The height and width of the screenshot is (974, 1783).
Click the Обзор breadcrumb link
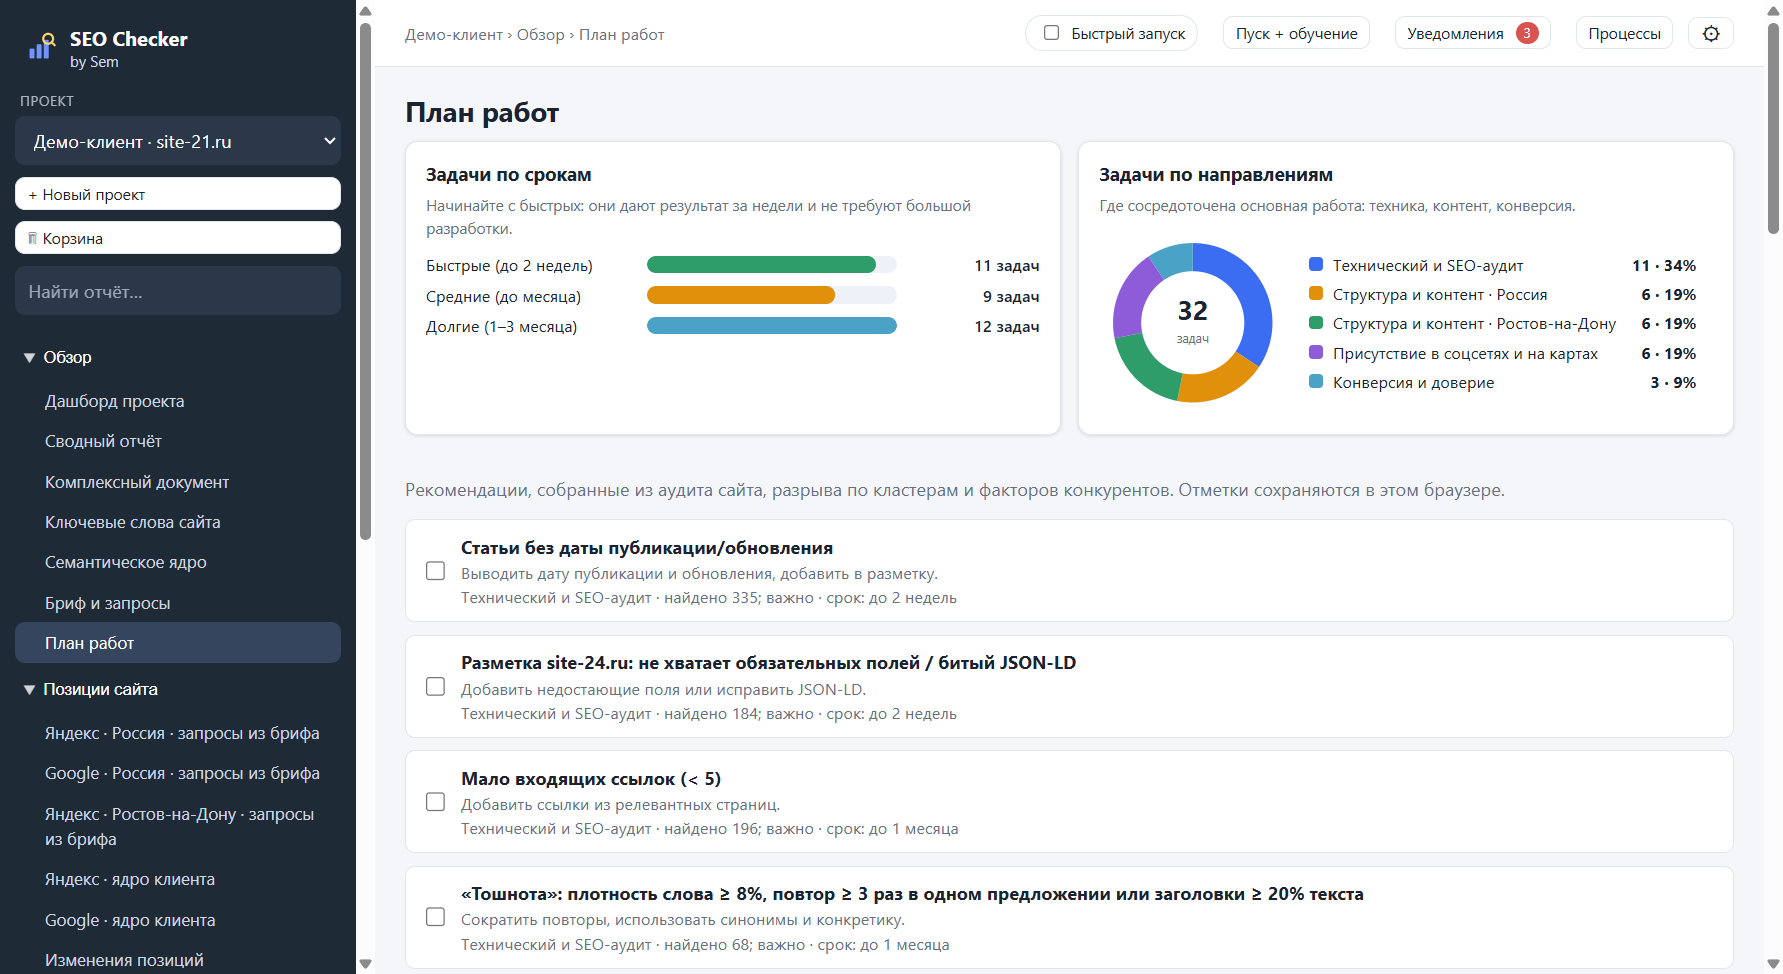(541, 35)
